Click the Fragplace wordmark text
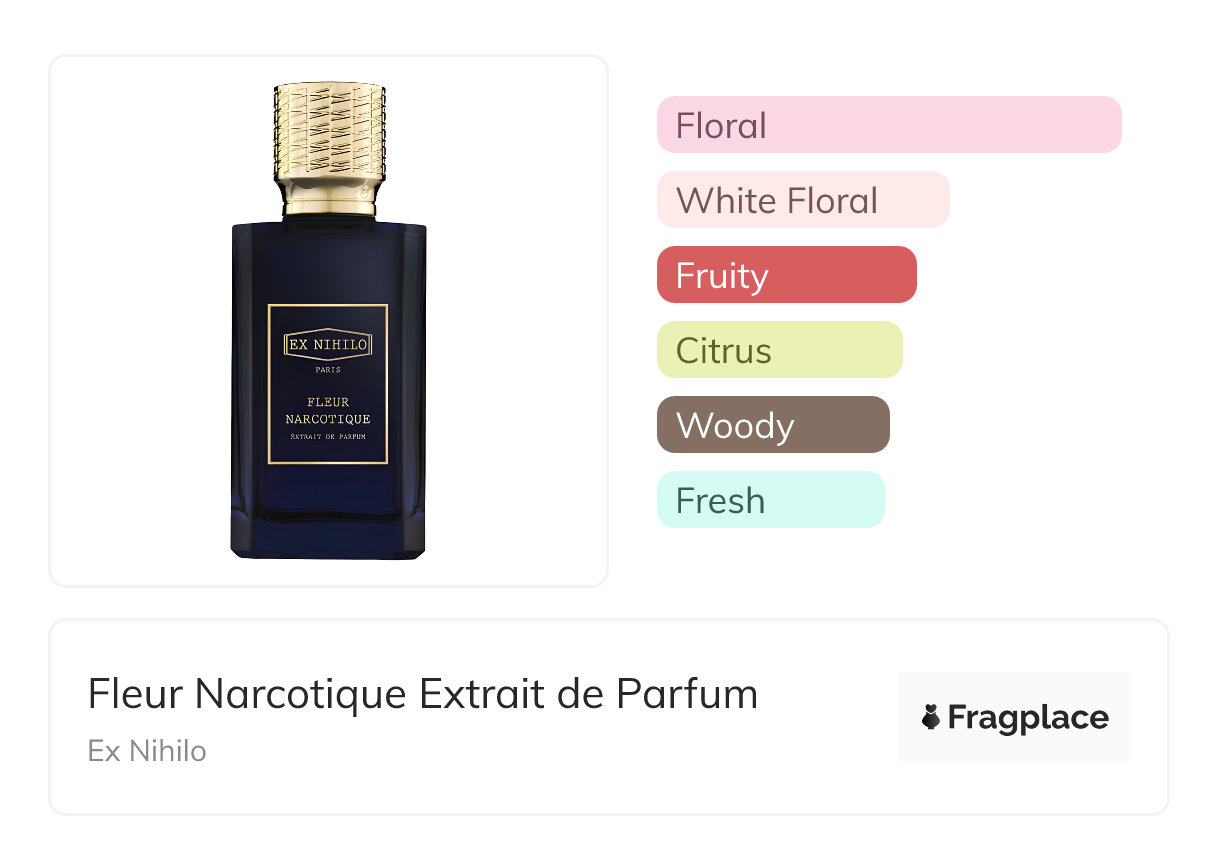 click(x=1028, y=718)
